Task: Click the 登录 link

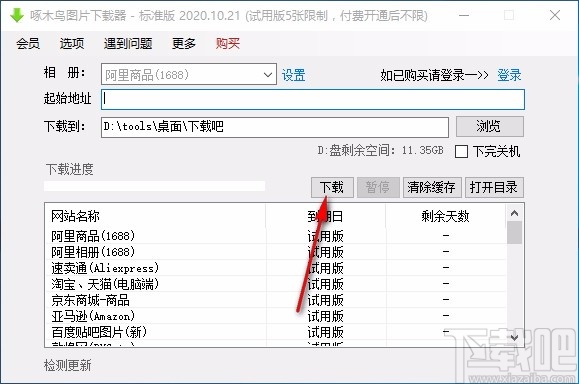Action: click(x=509, y=75)
